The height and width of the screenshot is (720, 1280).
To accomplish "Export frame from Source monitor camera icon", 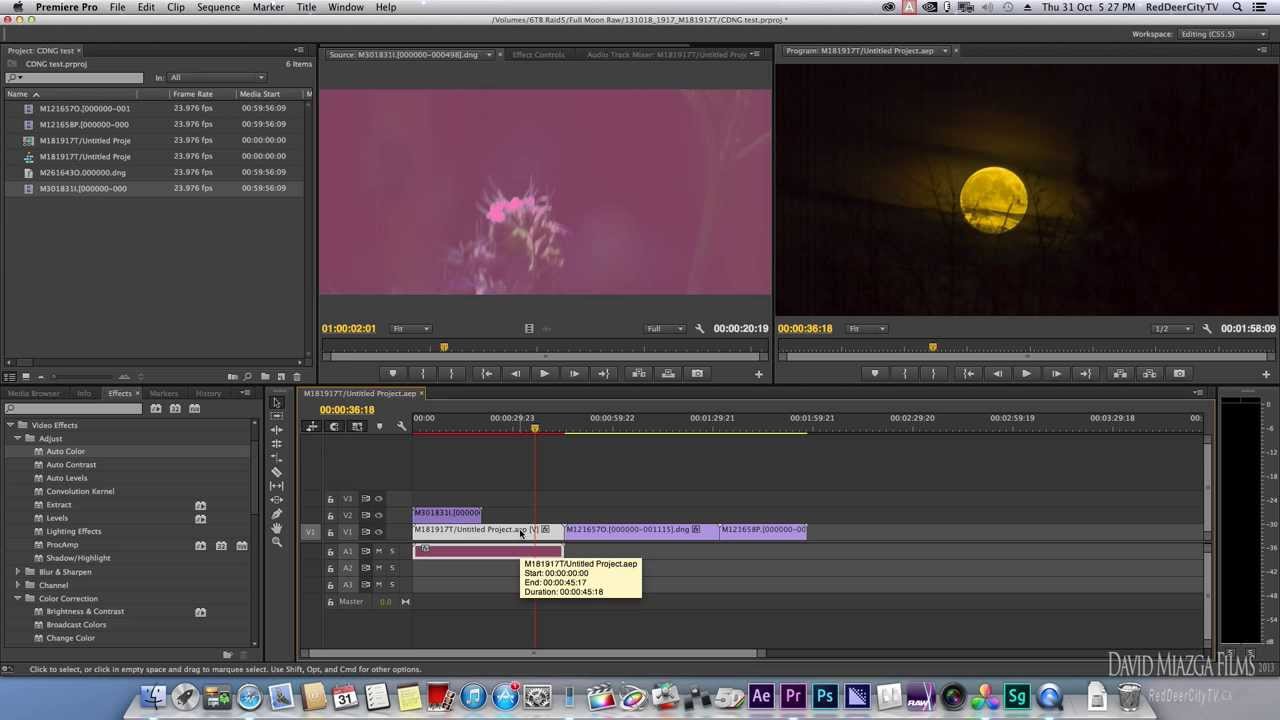I will pyautogui.click(x=697, y=374).
